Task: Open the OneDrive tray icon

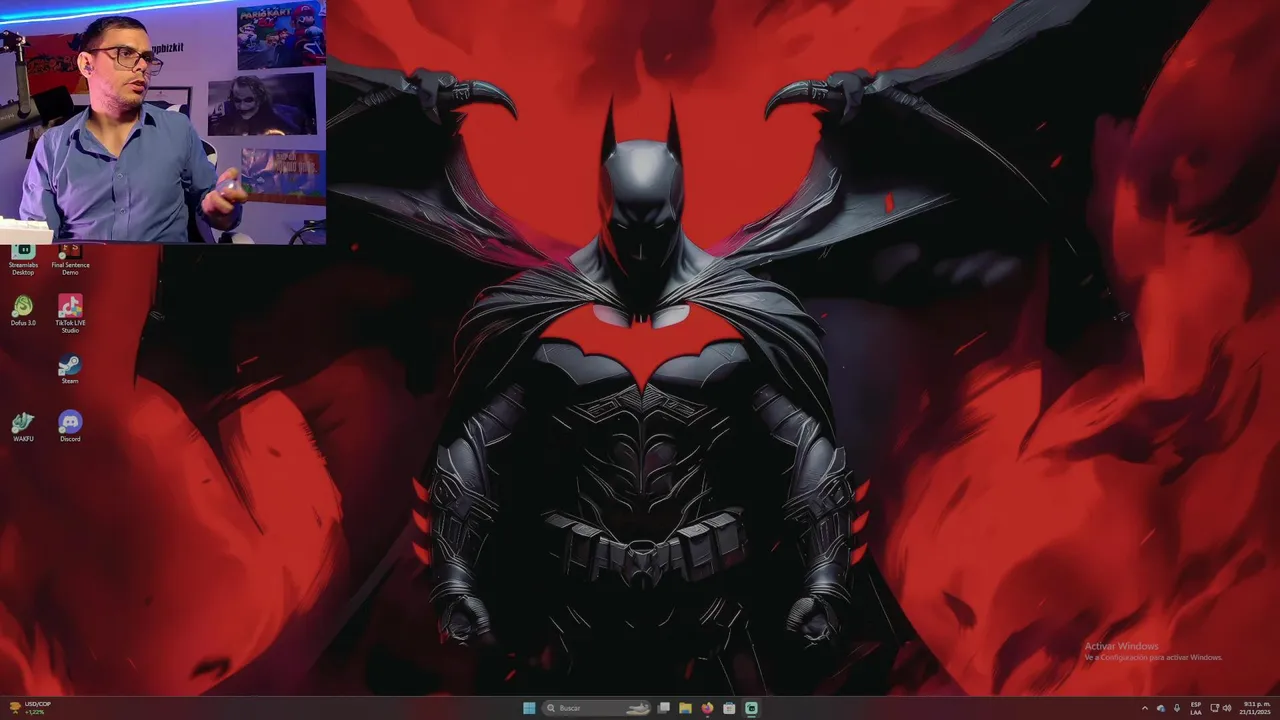Action: tap(1161, 708)
